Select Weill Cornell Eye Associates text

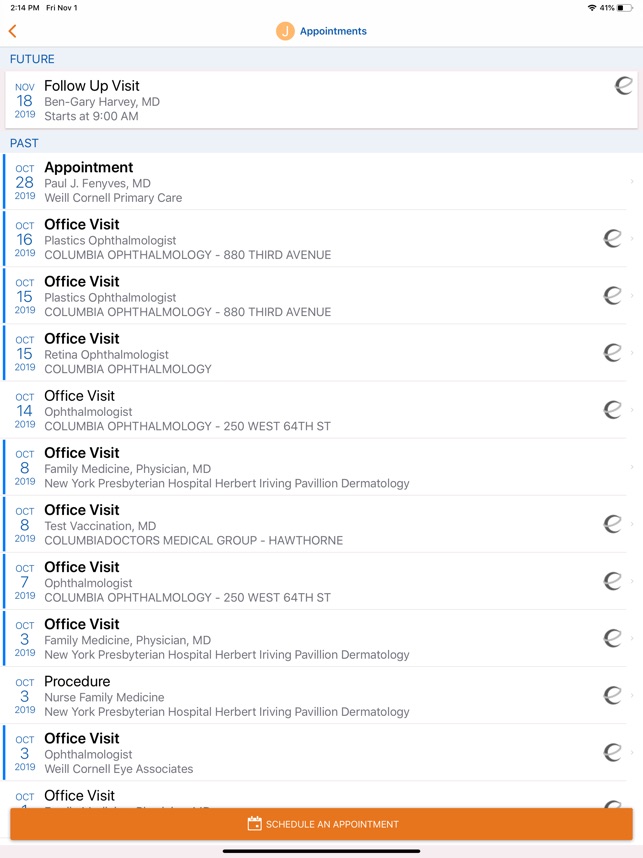[x=119, y=769]
